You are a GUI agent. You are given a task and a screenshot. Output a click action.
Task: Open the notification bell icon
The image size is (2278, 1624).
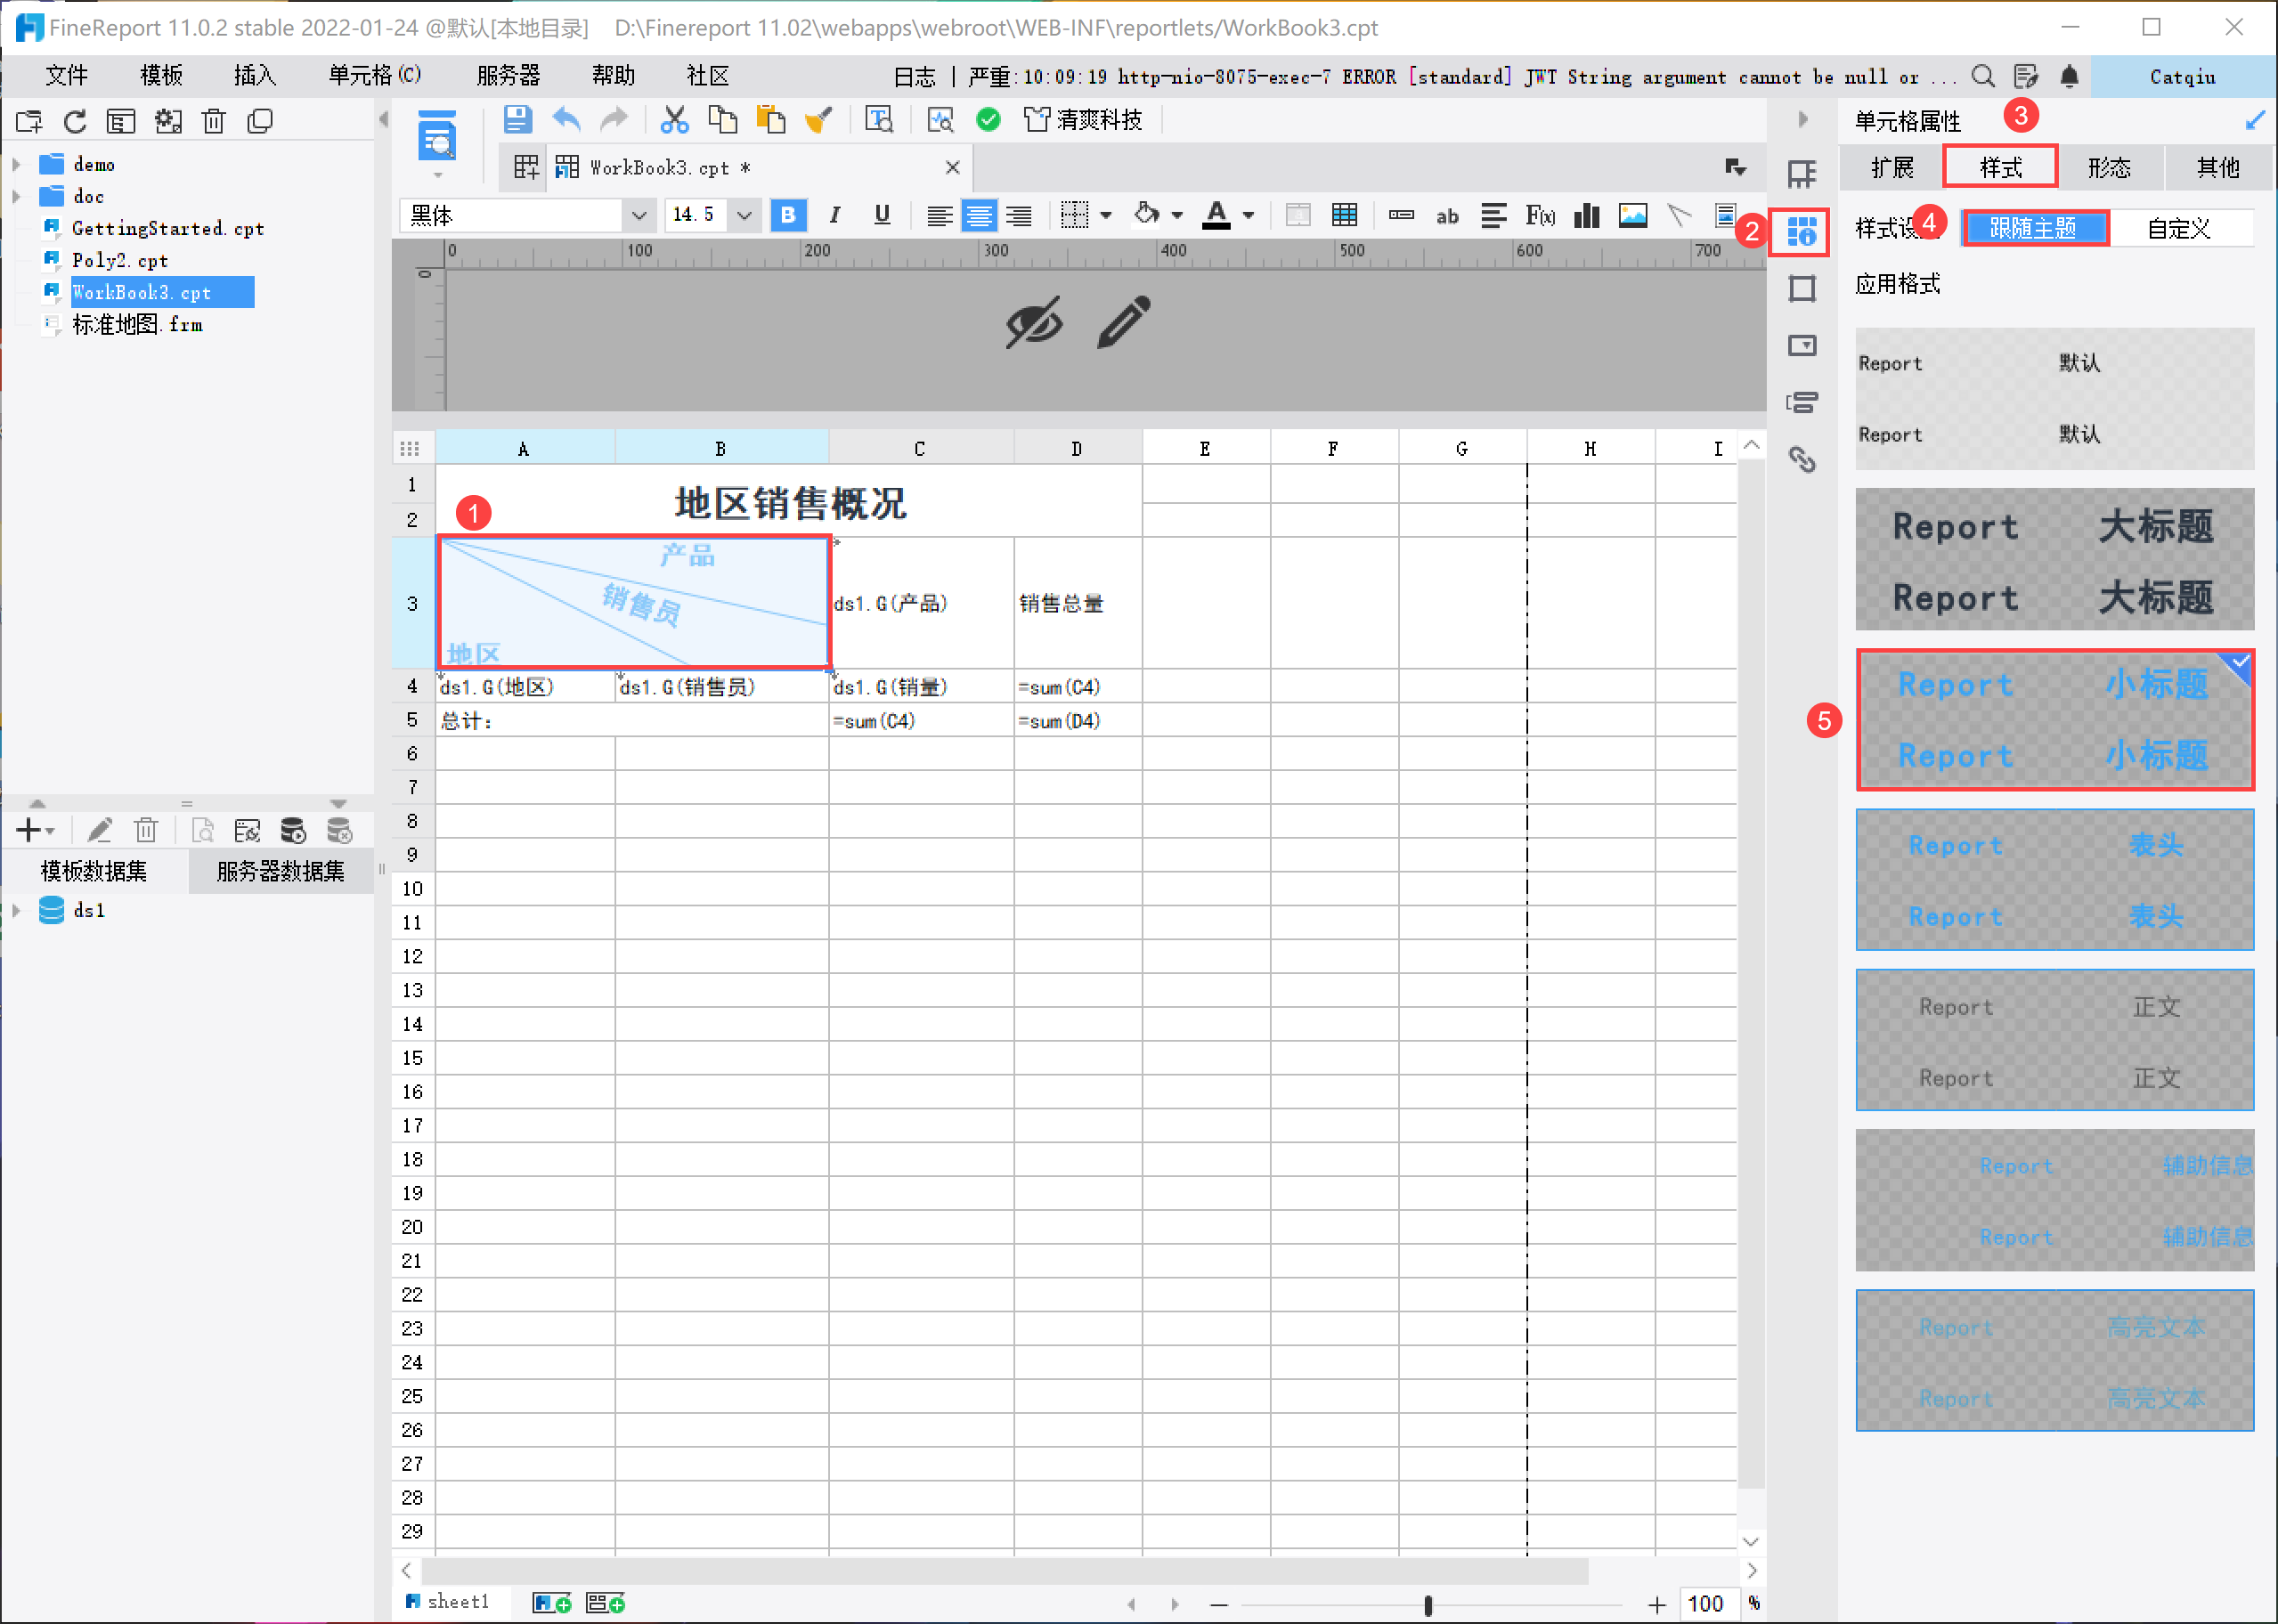click(2070, 76)
